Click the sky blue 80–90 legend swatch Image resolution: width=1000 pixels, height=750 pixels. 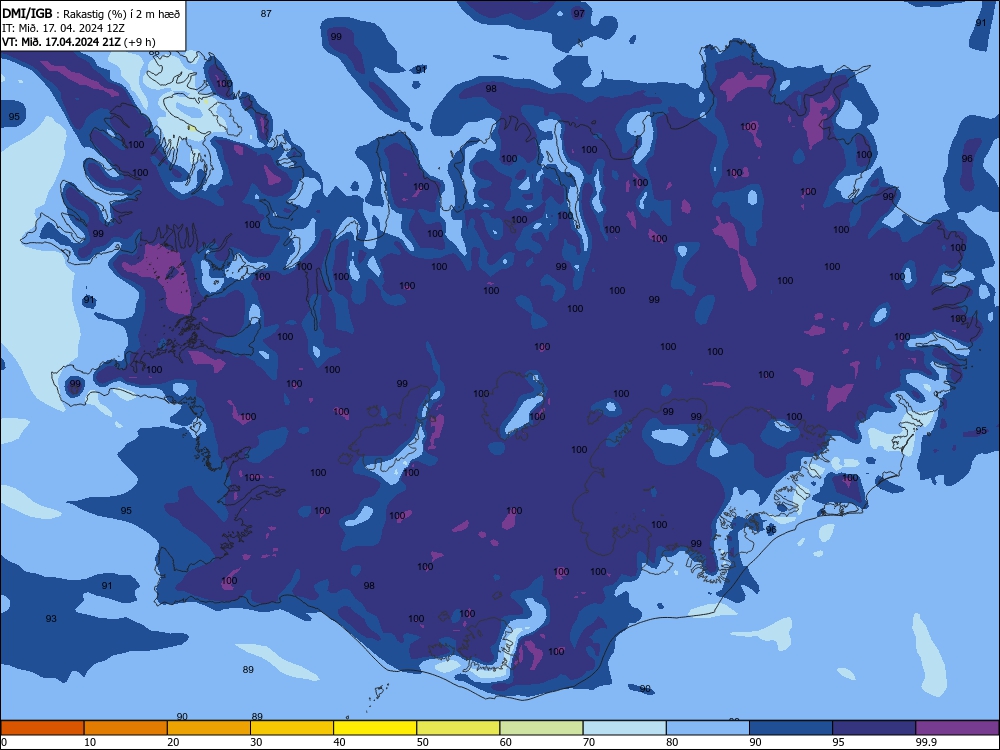(708, 728)
